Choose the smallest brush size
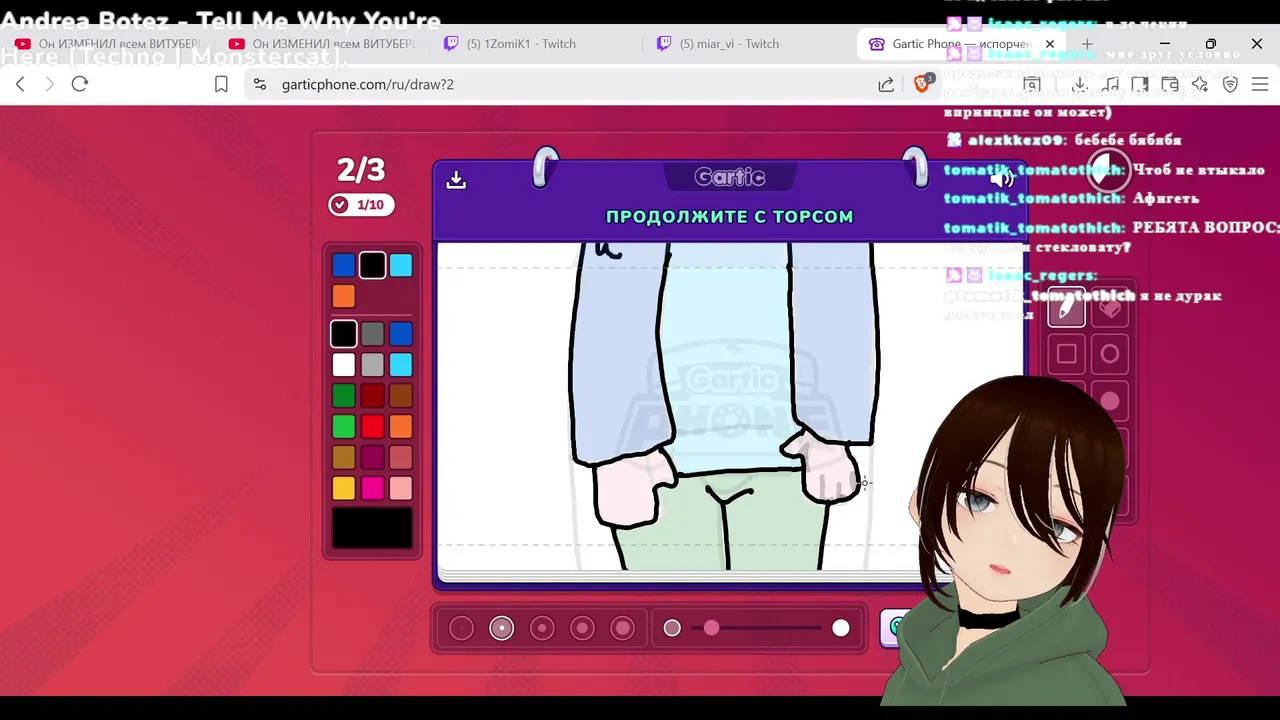This screenshot has height=720, width=1280. coord(461,628)
